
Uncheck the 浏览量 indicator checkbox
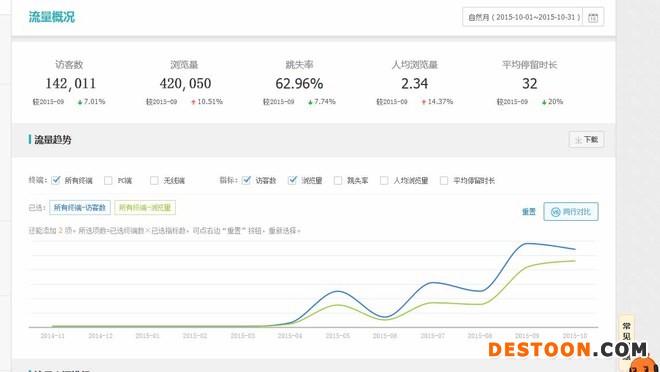(292, 181)
